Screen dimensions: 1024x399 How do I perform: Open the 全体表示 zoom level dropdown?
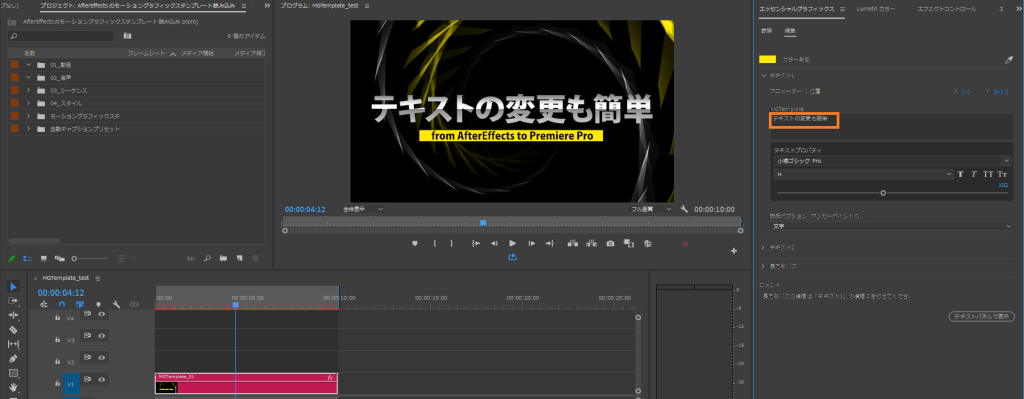[362, 209]
